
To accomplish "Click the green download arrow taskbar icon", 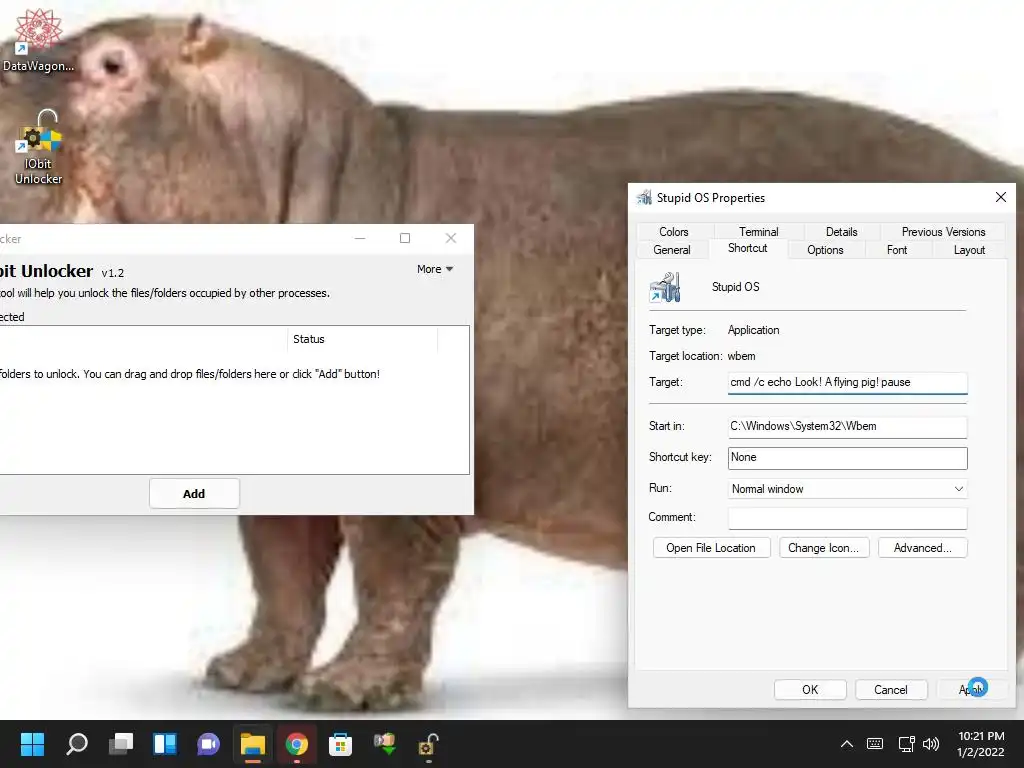I will pyautogui.click(x=385, y=744).
